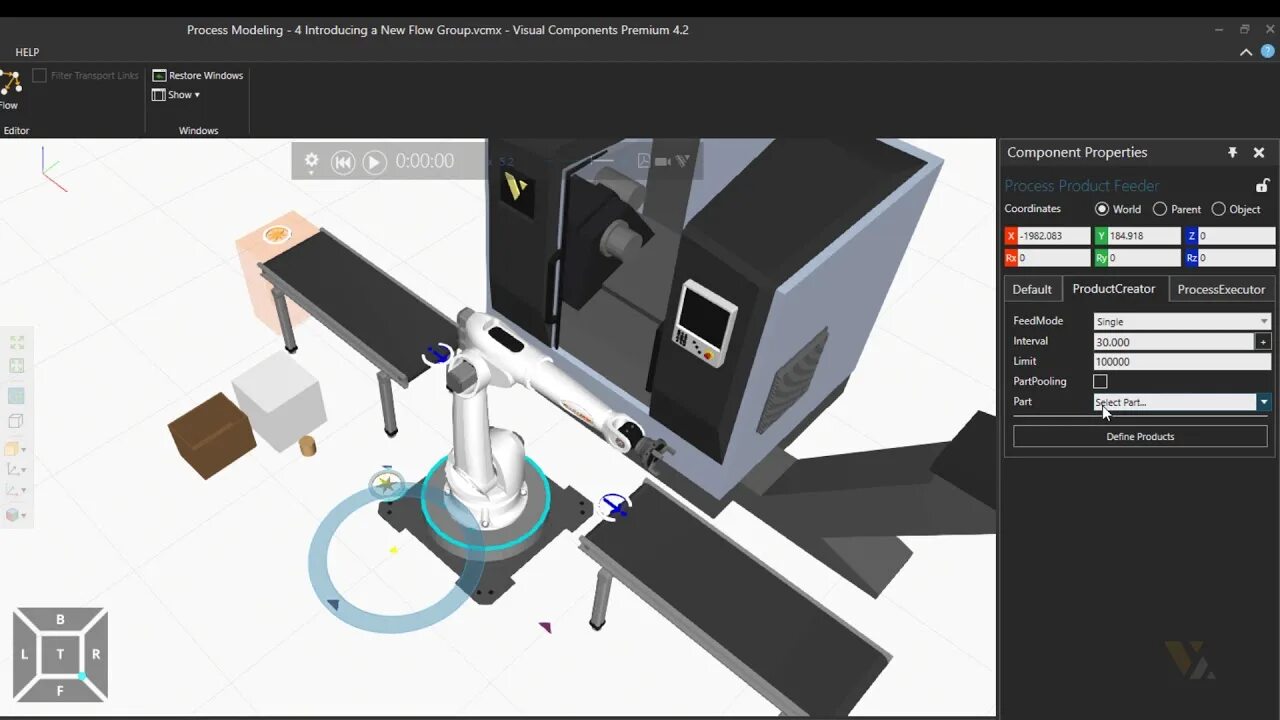Click the Process Product Feeder name
Screen dimensions: 1280x720
pos(1082,186)
